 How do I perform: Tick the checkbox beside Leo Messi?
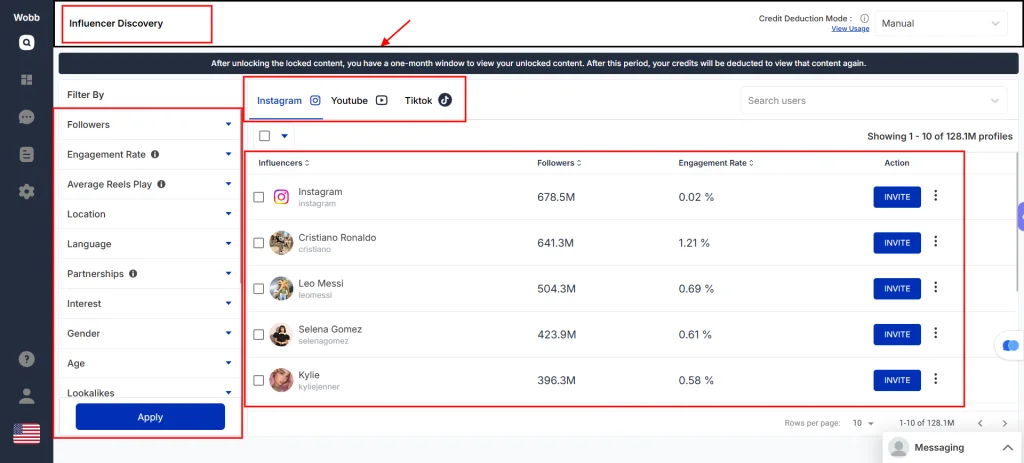(x=259, y=289)
